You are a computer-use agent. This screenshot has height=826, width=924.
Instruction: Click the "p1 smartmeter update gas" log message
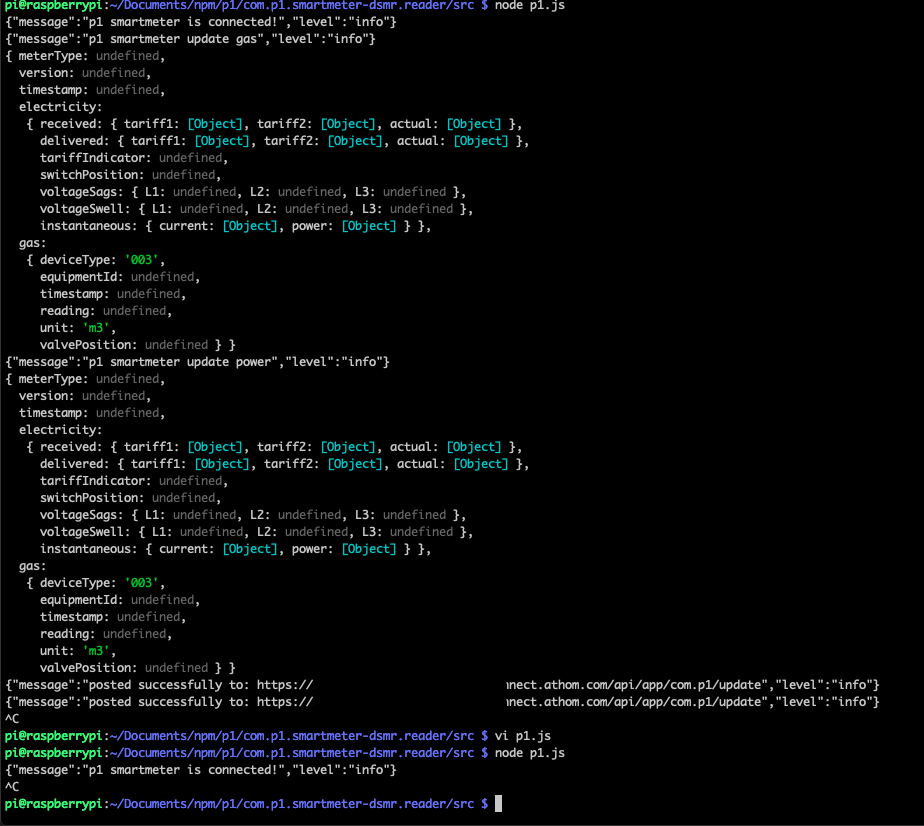(190, 39)
